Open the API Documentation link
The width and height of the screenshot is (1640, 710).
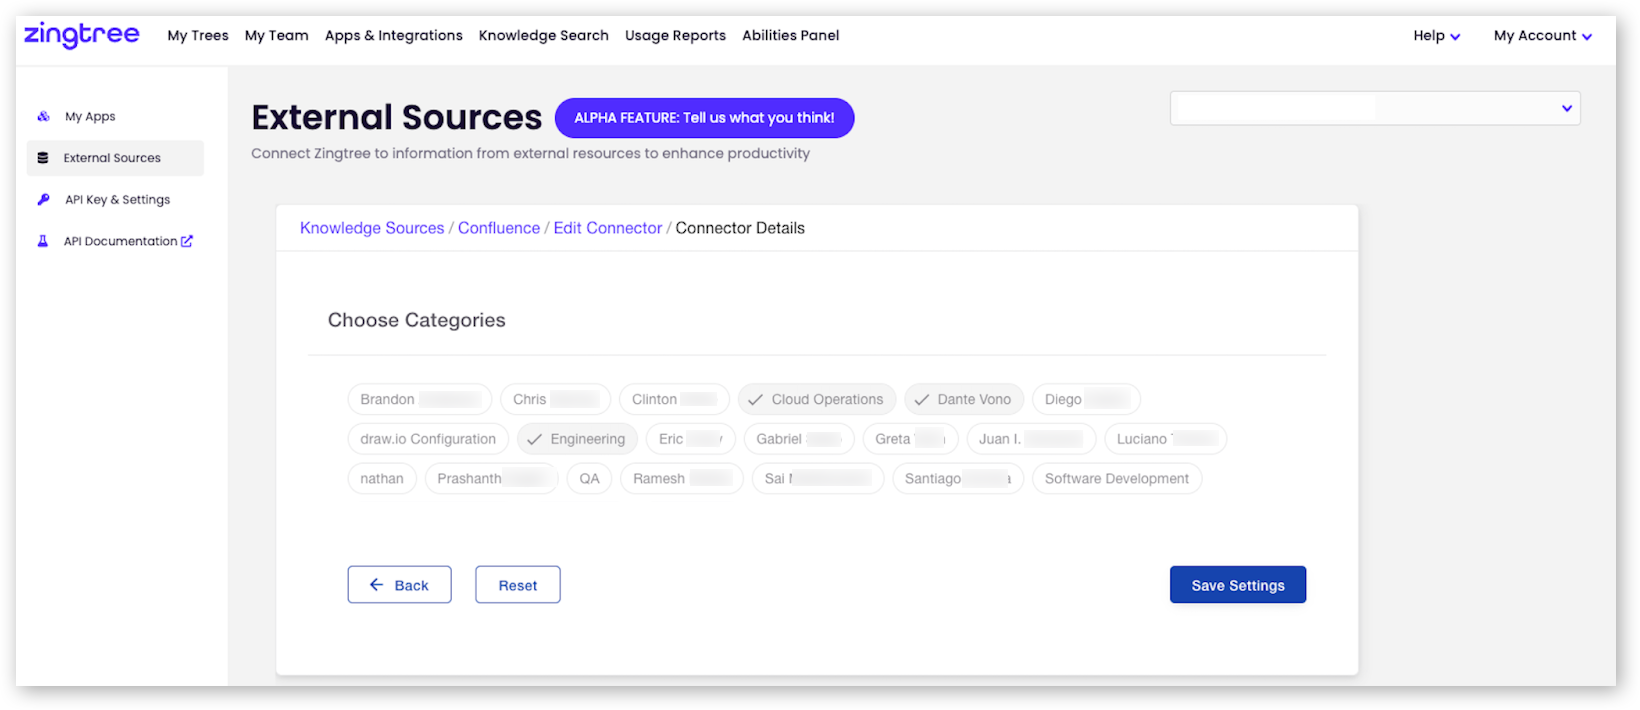tap(121, 241)
